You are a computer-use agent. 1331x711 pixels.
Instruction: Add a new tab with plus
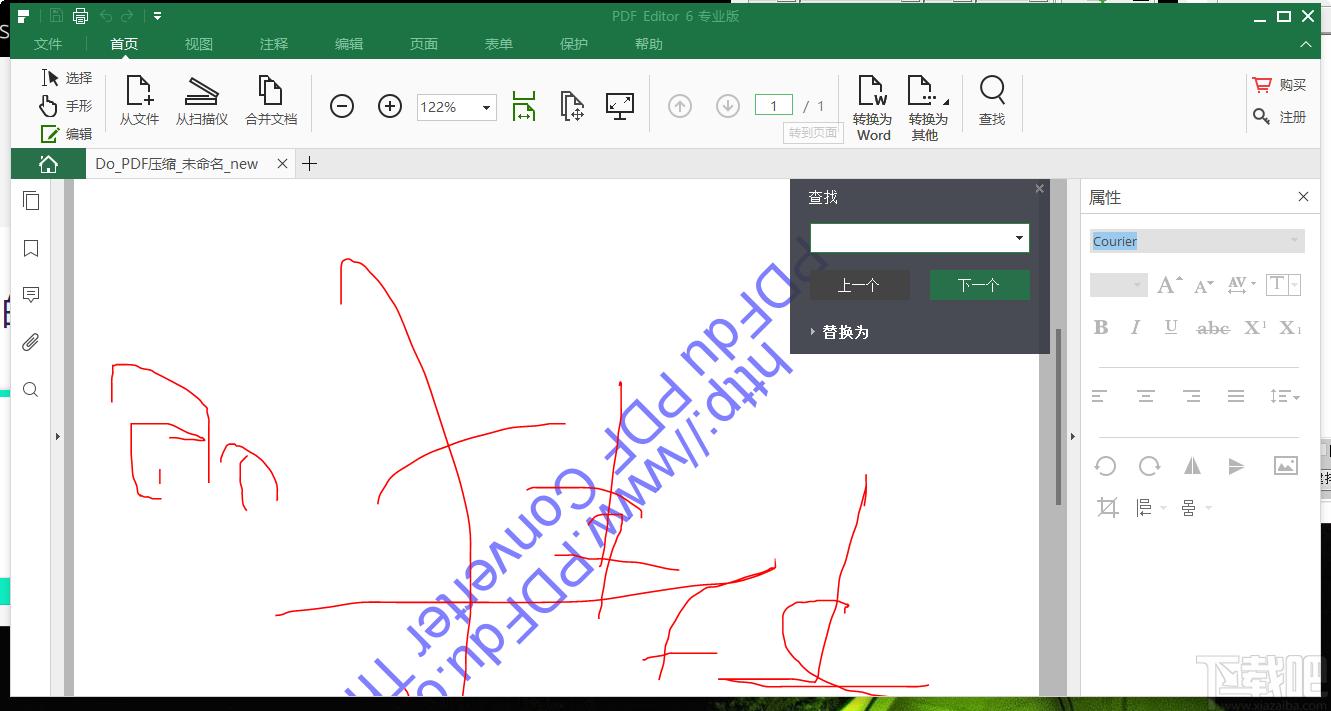click(310, 164)
